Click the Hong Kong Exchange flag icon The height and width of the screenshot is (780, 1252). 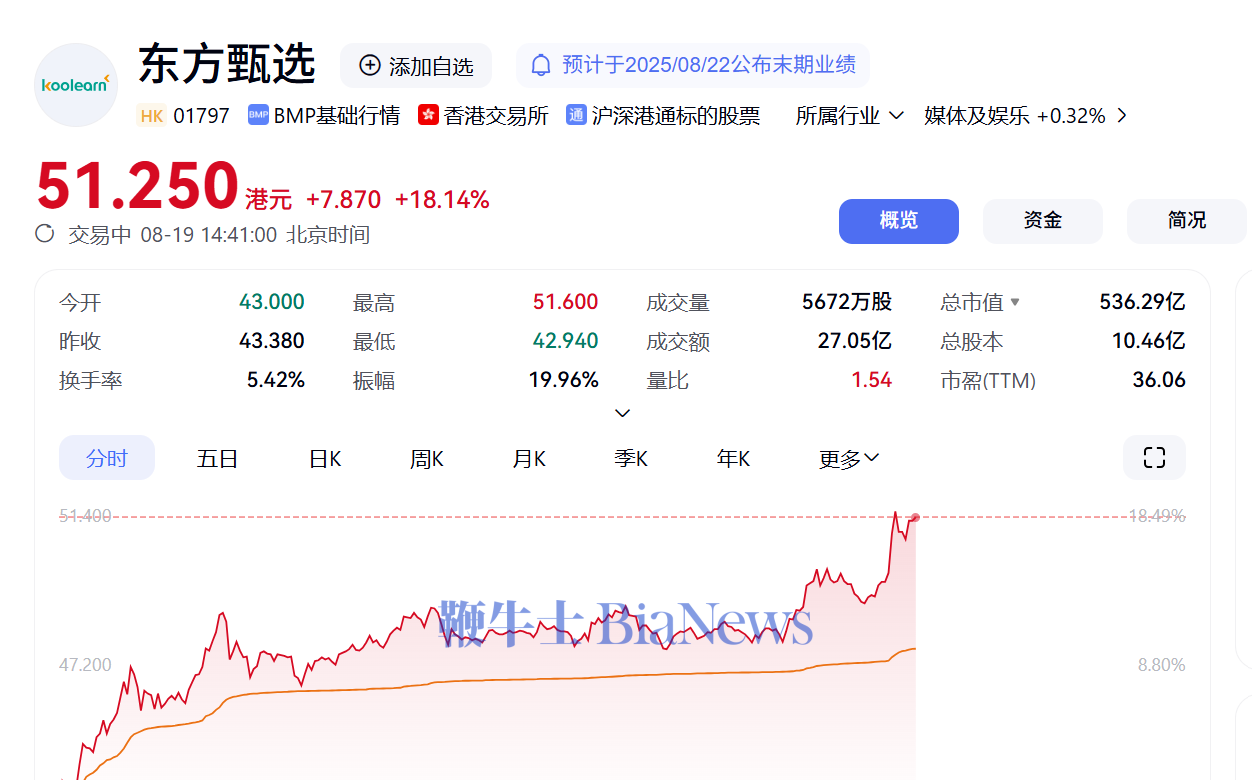pos(429,116)
